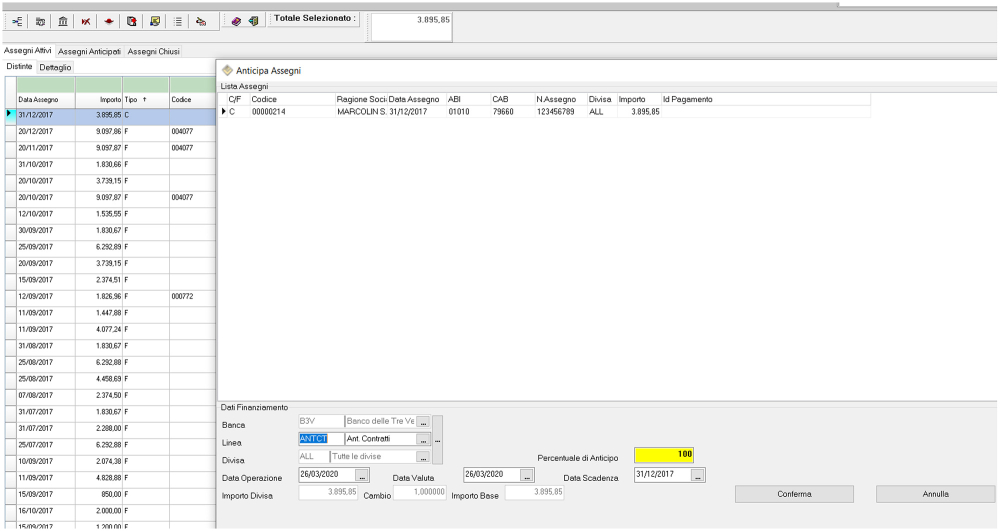Open the Linea lookup ellipsis button
Image resolution: width=1000 pixels, height=531 pixels.
[423, 439]
